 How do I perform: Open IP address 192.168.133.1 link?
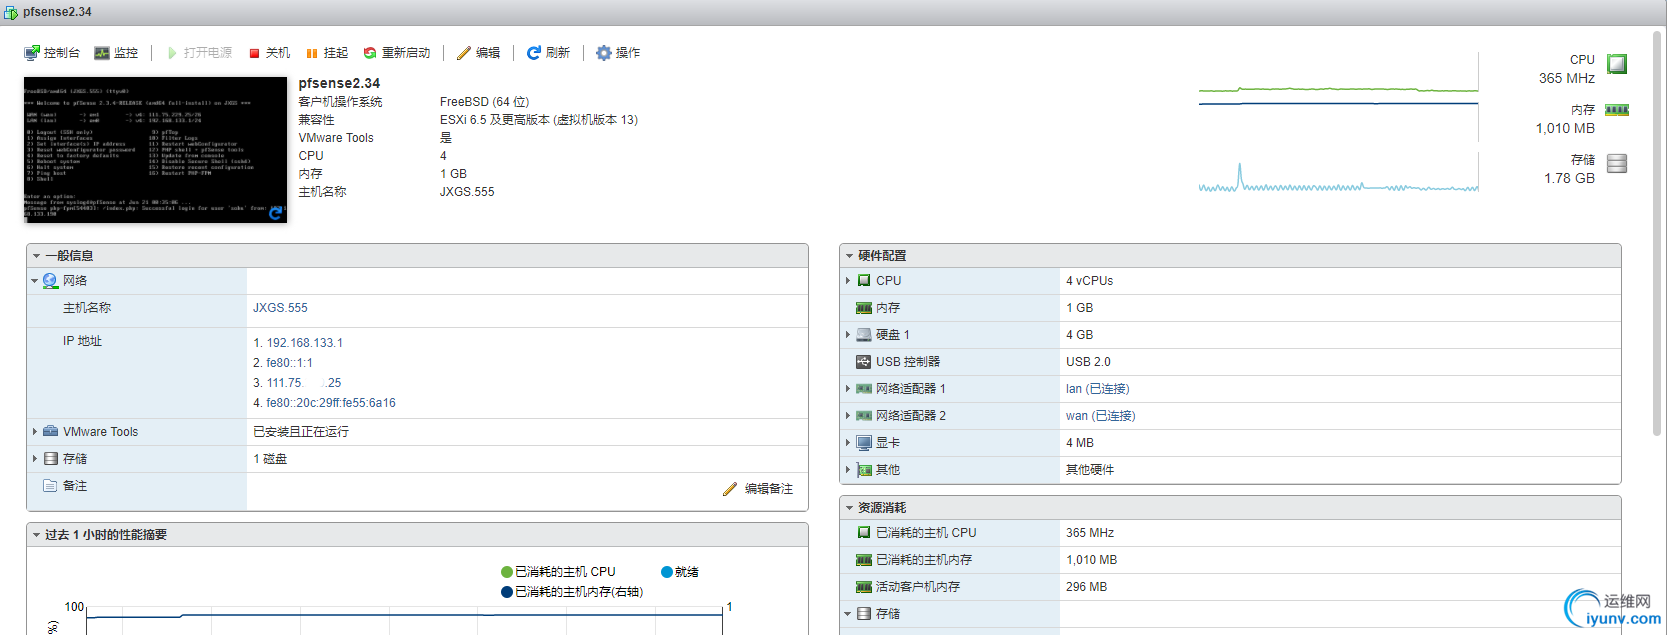pos(304,343)
